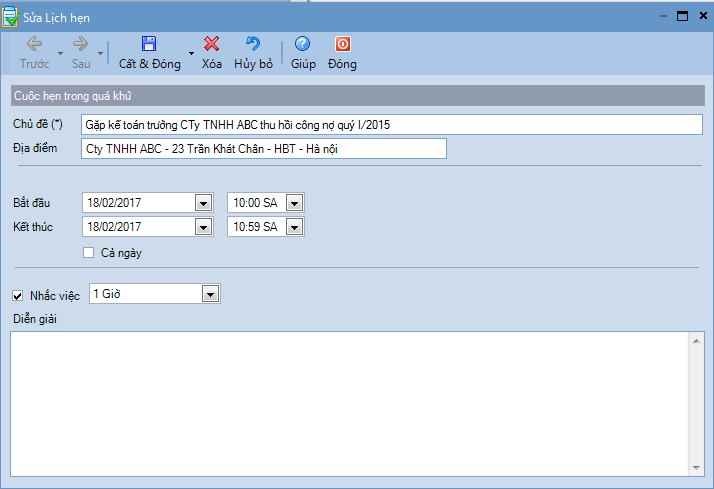
Task: Open the Bắt đầu 10:00 SA time dropdown
Action: [x=294, y=203]
